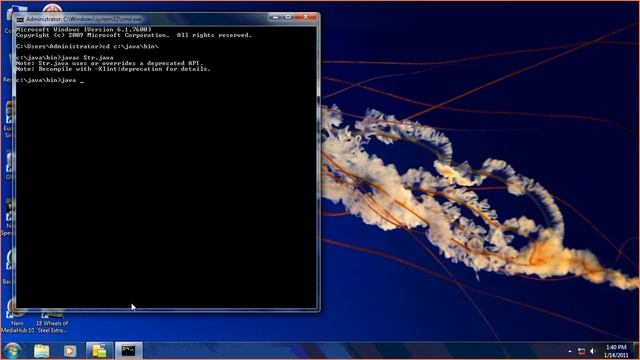
Task: Launch Windows Media Player from taskbar
Action: (x=70, y=351)
